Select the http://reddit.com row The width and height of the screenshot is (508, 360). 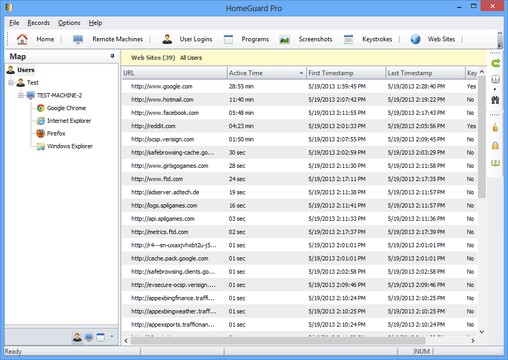click(x=300, y=126)
